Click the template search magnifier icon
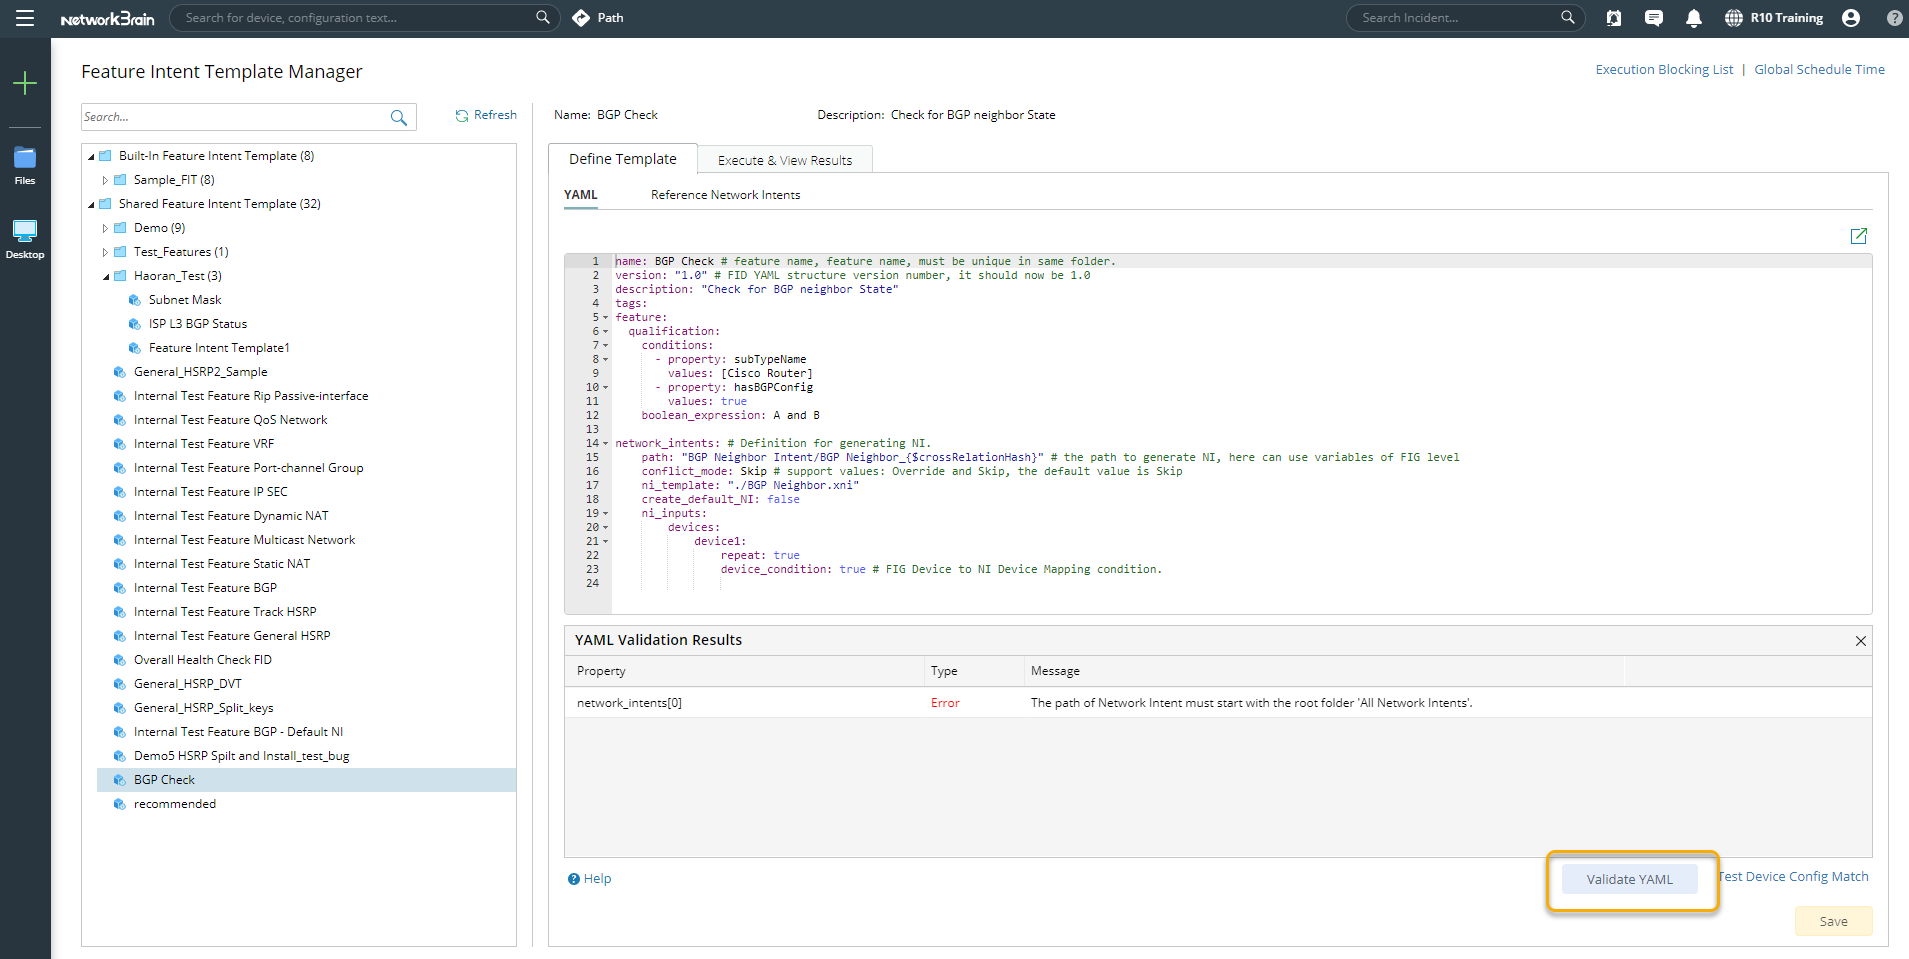 coord(398,118)
